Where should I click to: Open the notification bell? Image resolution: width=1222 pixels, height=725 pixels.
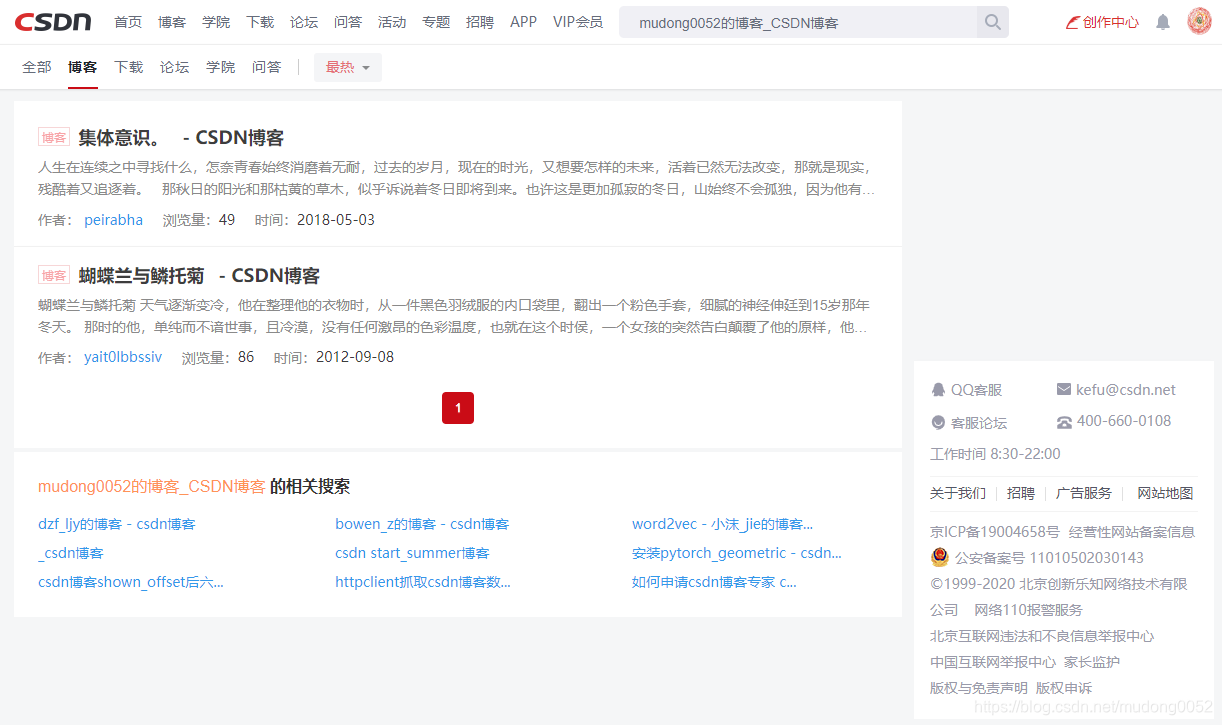pyautogui.click(x=1163, y=22)
